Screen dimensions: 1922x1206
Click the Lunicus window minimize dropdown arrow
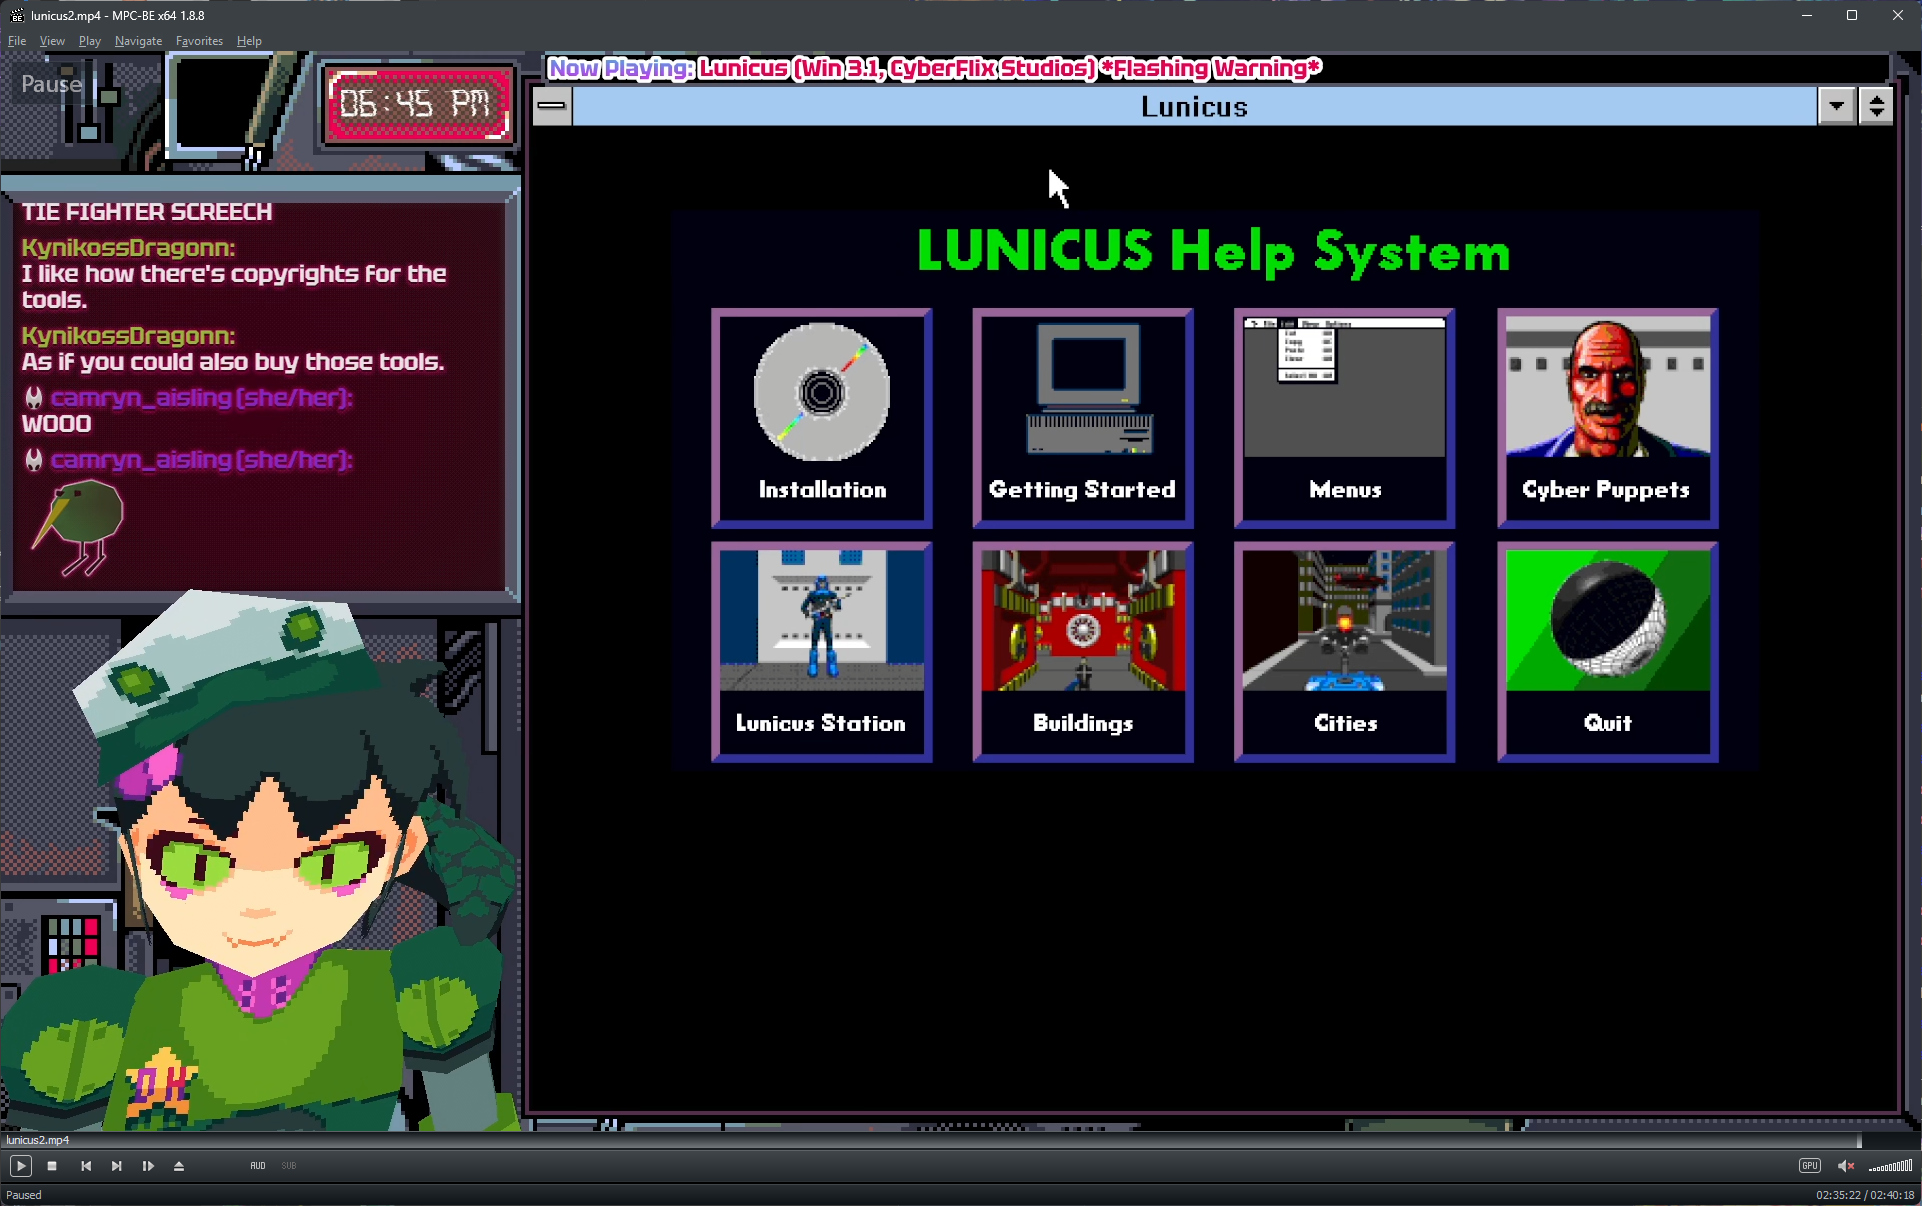pos(1836,106)
